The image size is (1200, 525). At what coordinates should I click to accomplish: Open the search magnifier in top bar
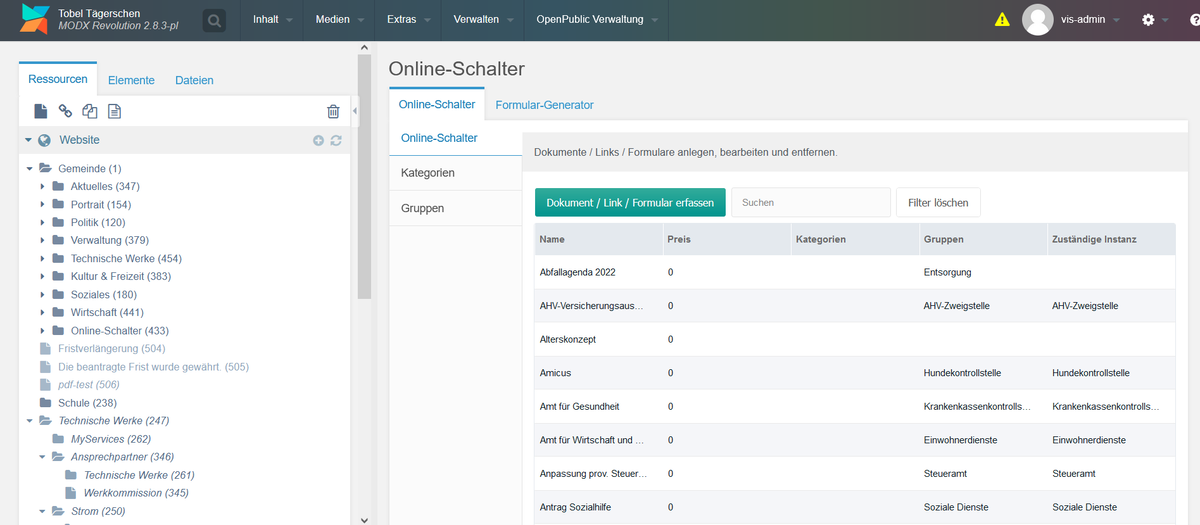214,20
